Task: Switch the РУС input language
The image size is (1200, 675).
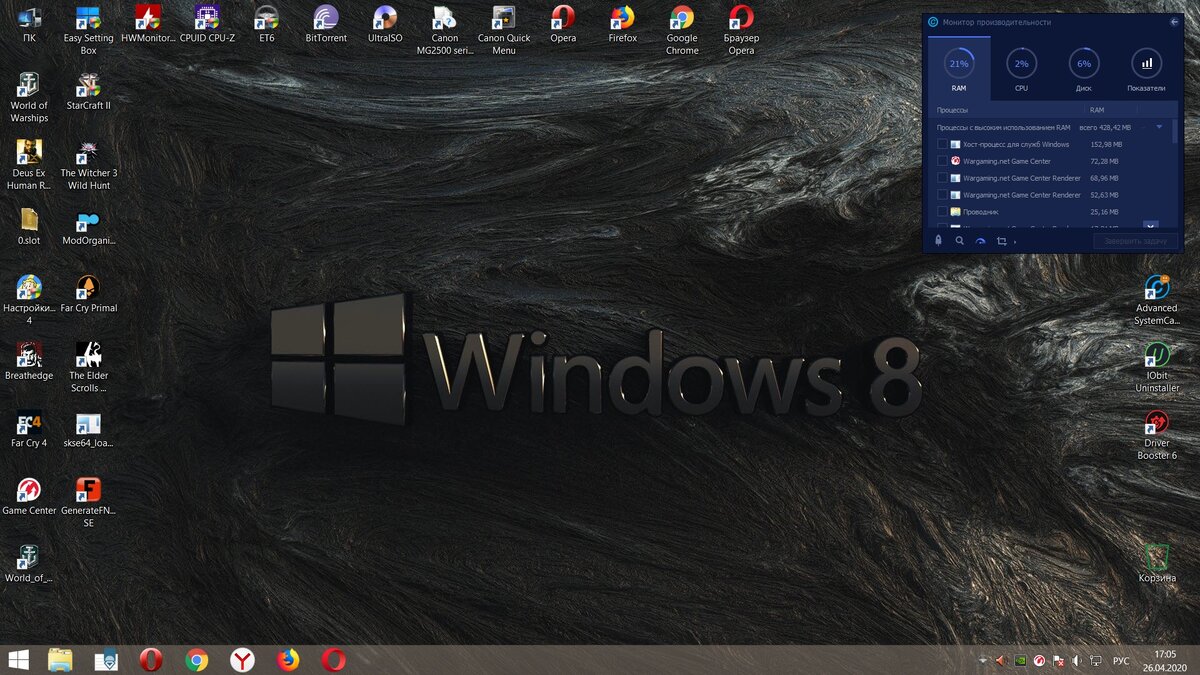Action: coord(1121,660)
